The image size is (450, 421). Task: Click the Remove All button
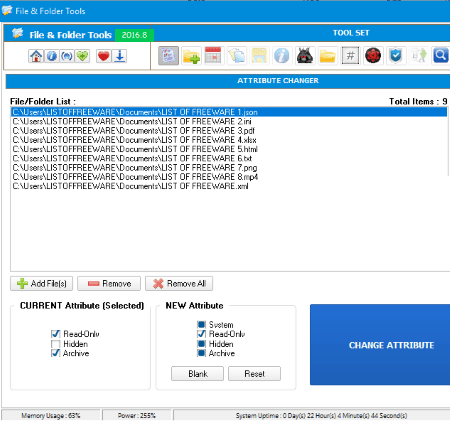click(179, 284)
